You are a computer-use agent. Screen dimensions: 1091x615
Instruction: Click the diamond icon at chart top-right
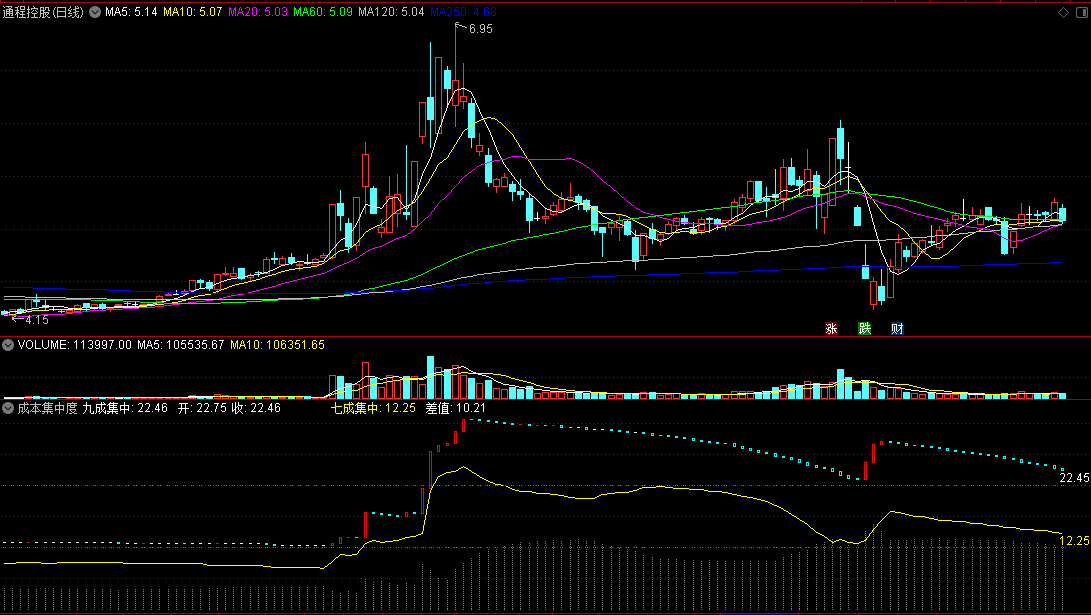1063,13
